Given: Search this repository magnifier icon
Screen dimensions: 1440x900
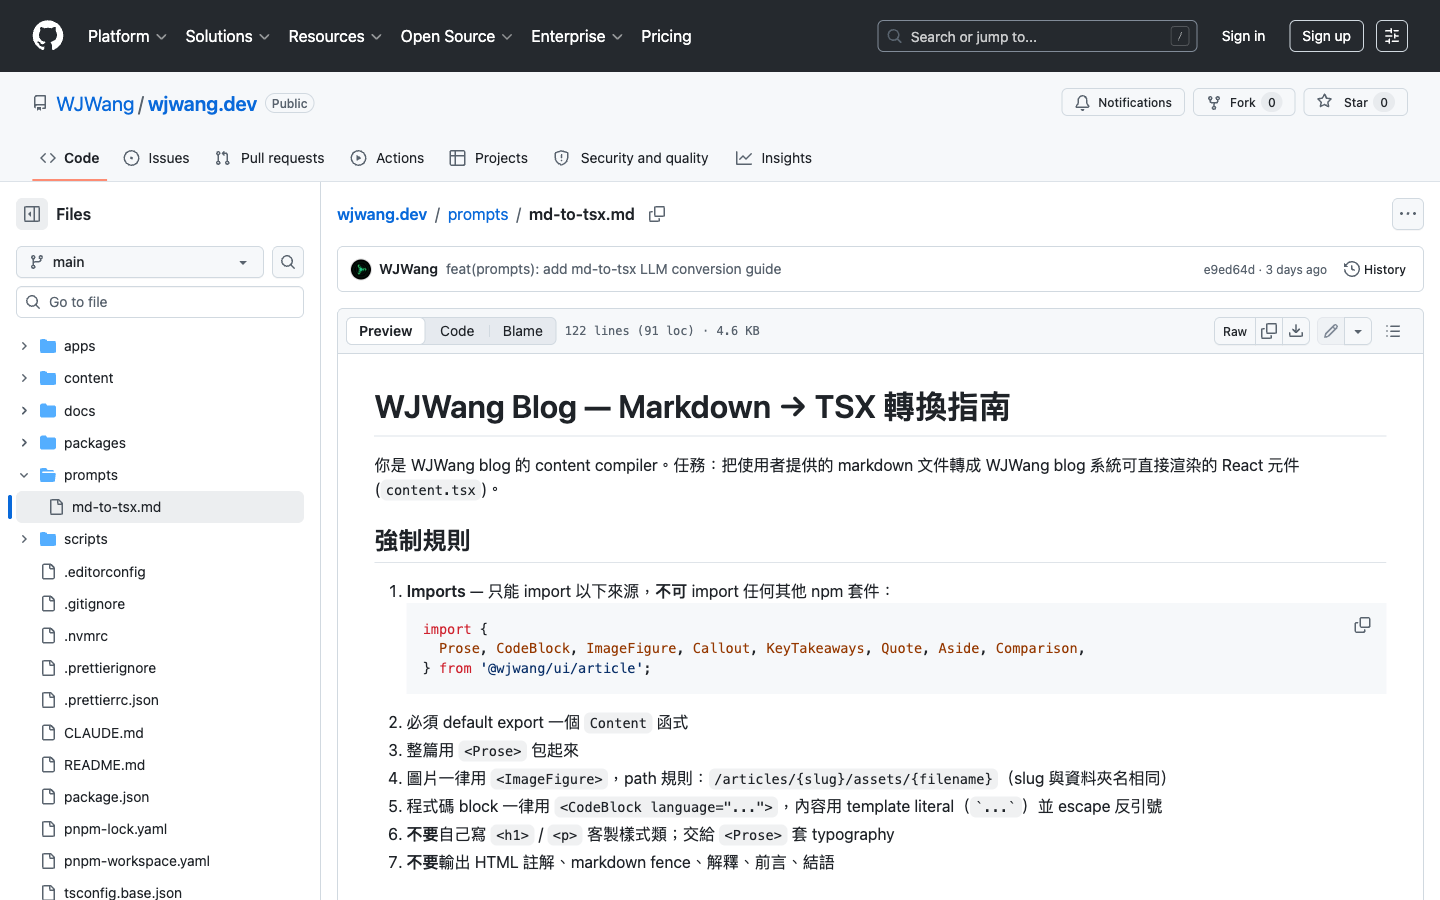Looking at the screenshot, I should tap(288, 262).
